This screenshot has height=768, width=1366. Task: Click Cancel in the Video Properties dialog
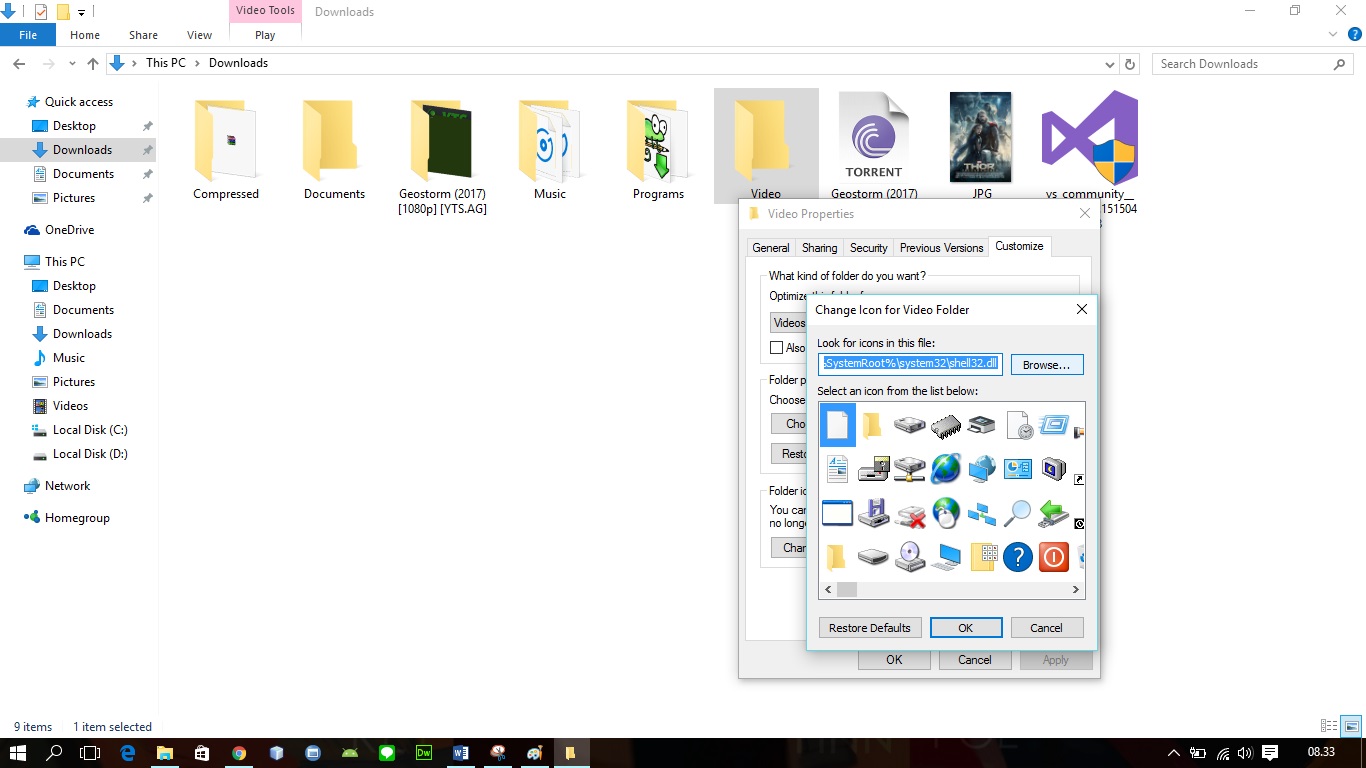(x=975, y=660)
